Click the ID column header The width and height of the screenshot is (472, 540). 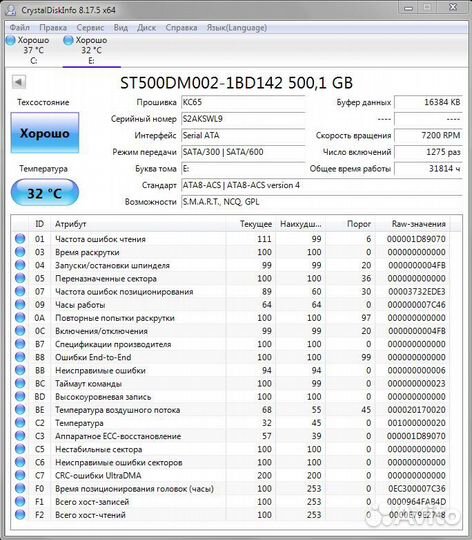pos(39,224)
